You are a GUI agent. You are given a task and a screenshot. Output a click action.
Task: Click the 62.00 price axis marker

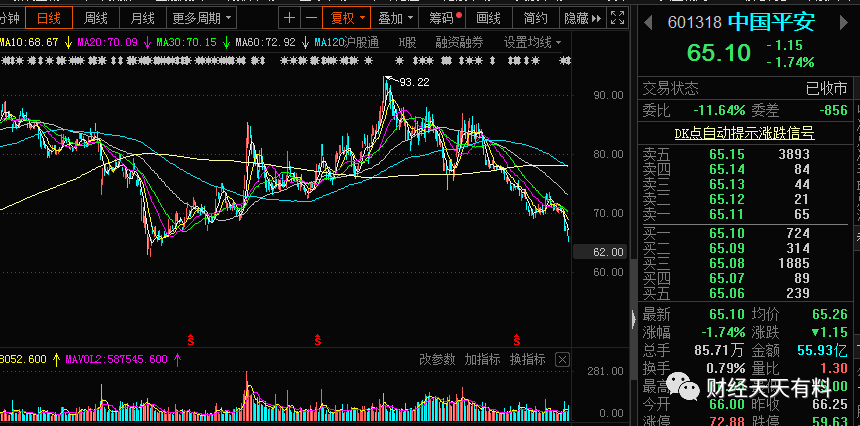[599, 252]
